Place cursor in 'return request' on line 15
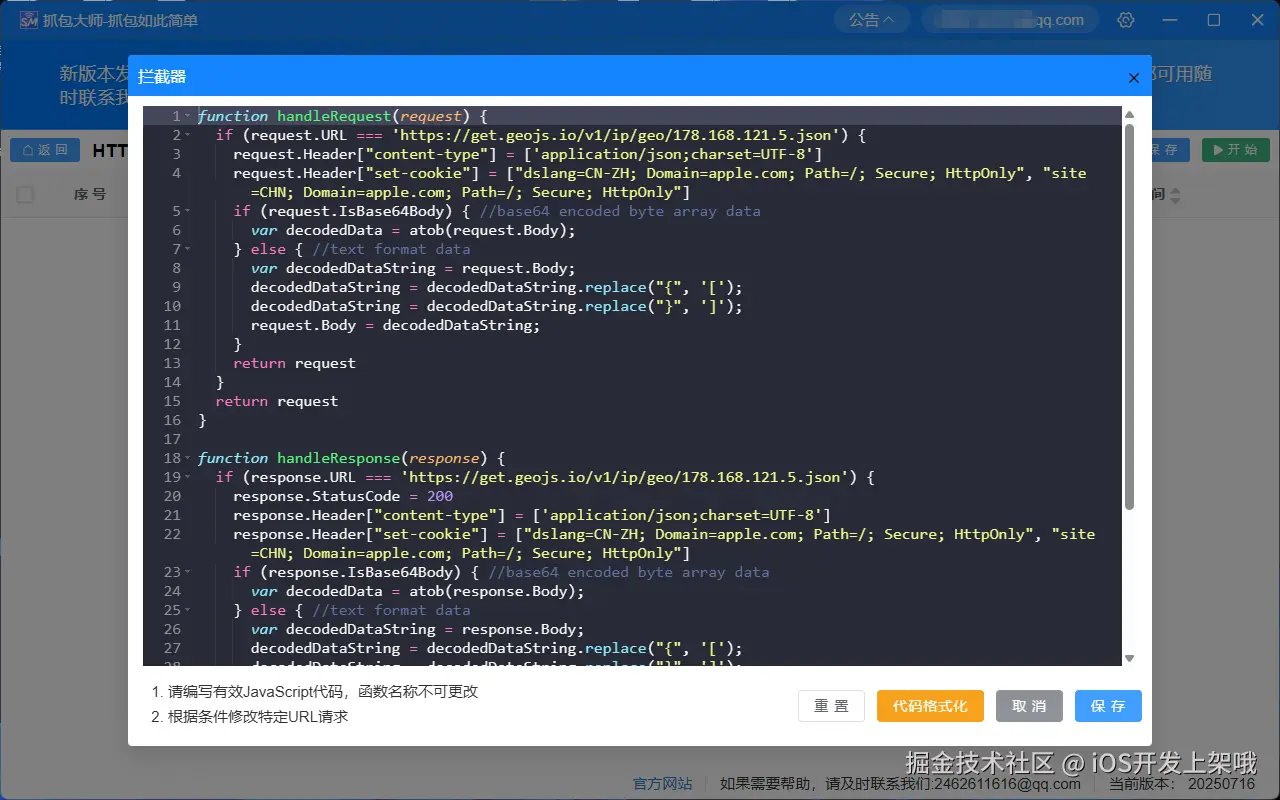1280x800 pixels. pyautogui.click(x=277, y=401)
